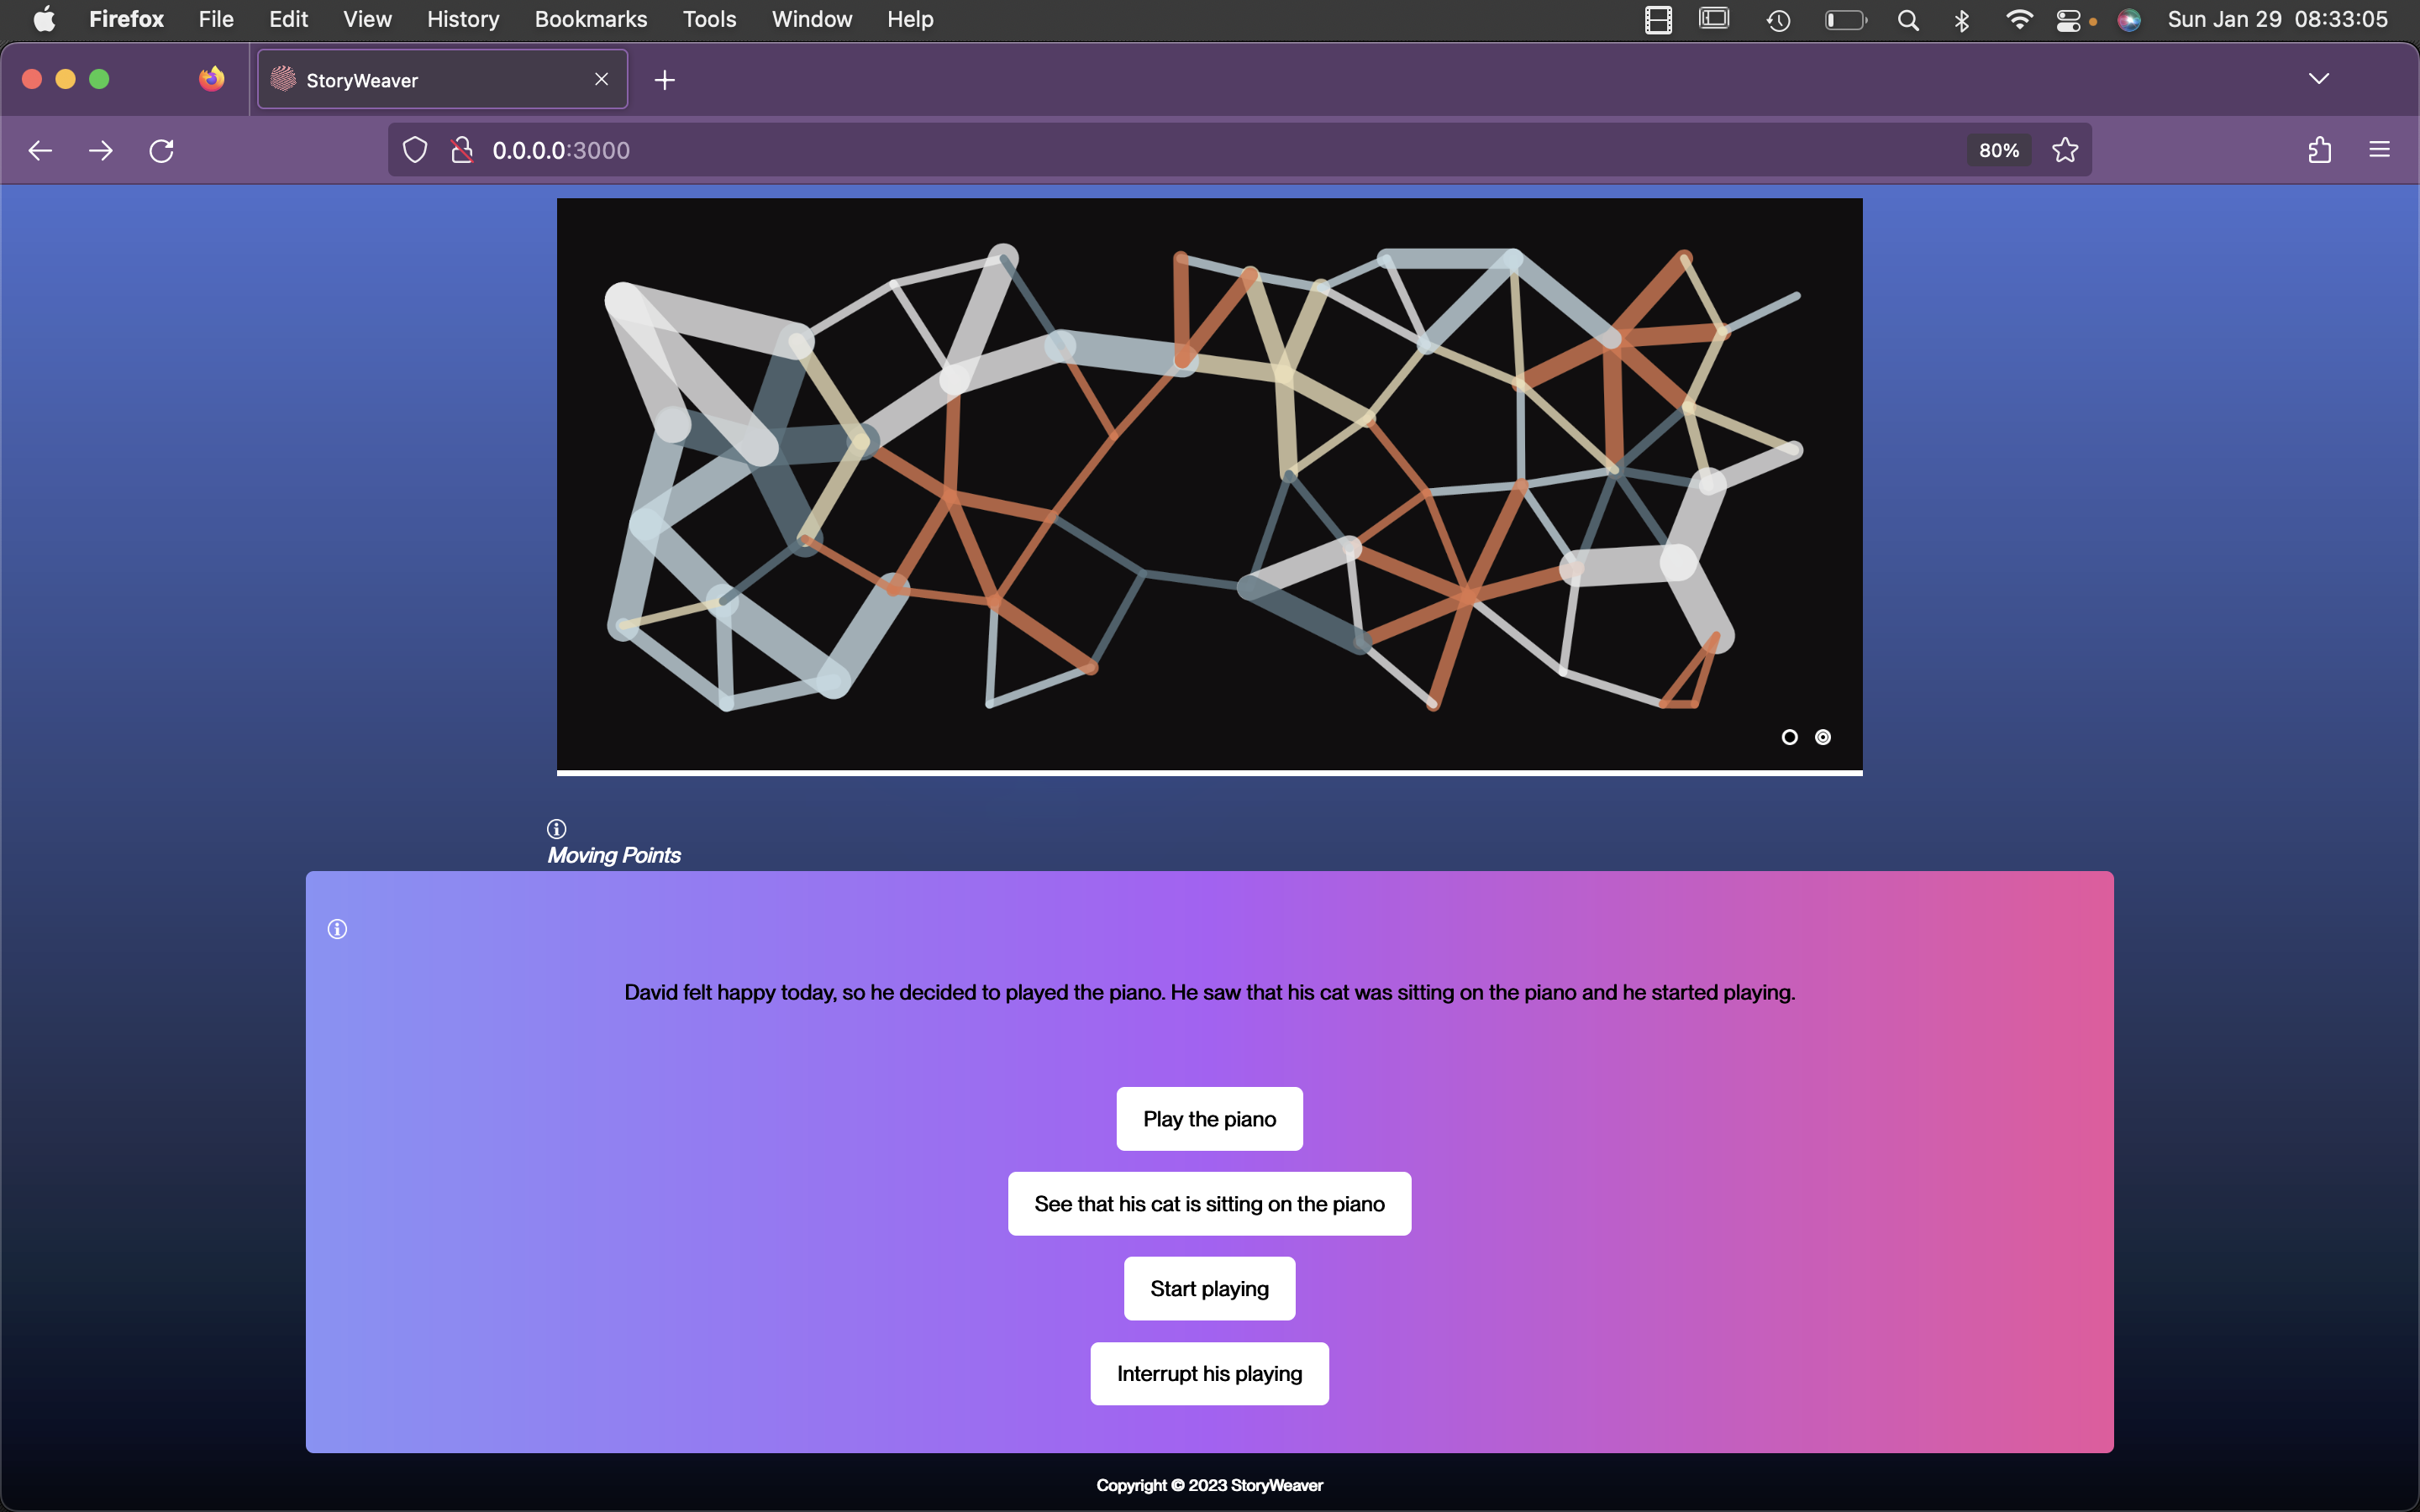Click the insecure connection lock icon
The height and width of the screenshot is (1512, 2420).
(x=461, y=150)
